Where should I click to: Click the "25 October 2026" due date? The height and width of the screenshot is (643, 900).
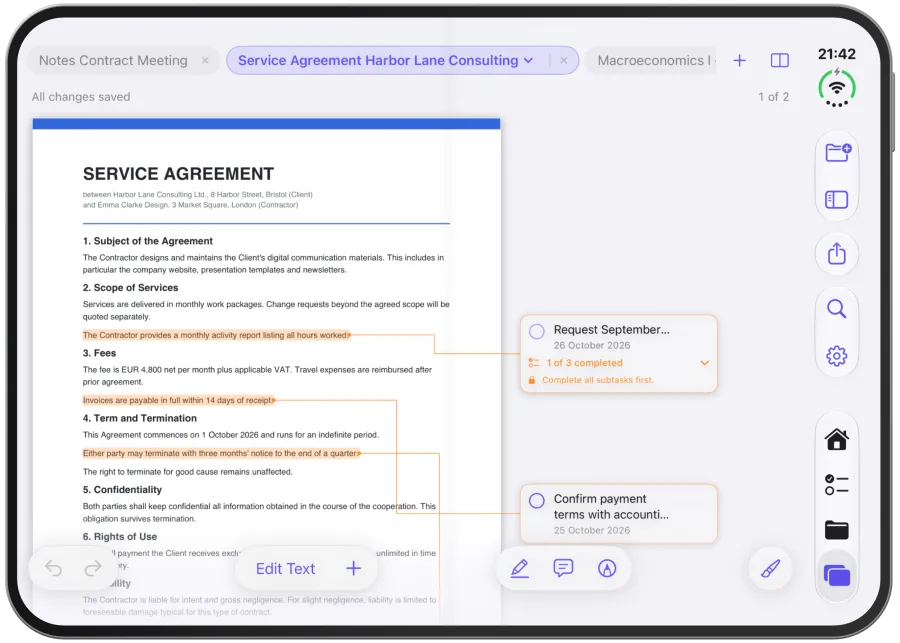point(592,530)
